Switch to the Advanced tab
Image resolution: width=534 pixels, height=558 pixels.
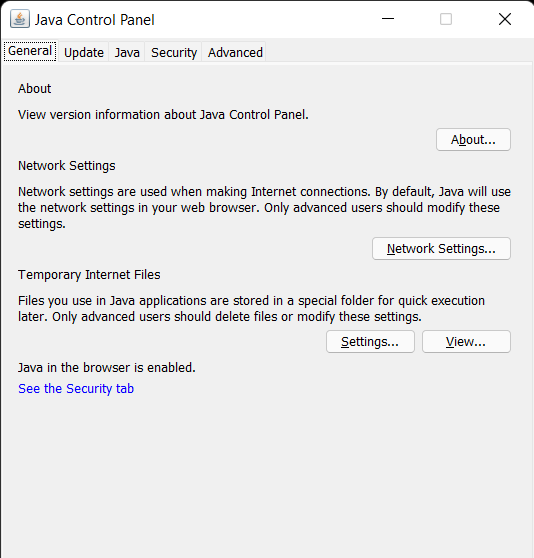235,53
